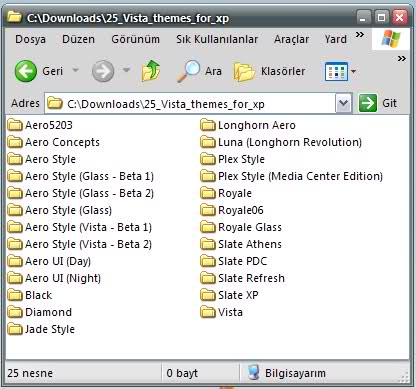Minimize the Explorer window
Viewport: 416px width, 389px height.
pos(364,17)
